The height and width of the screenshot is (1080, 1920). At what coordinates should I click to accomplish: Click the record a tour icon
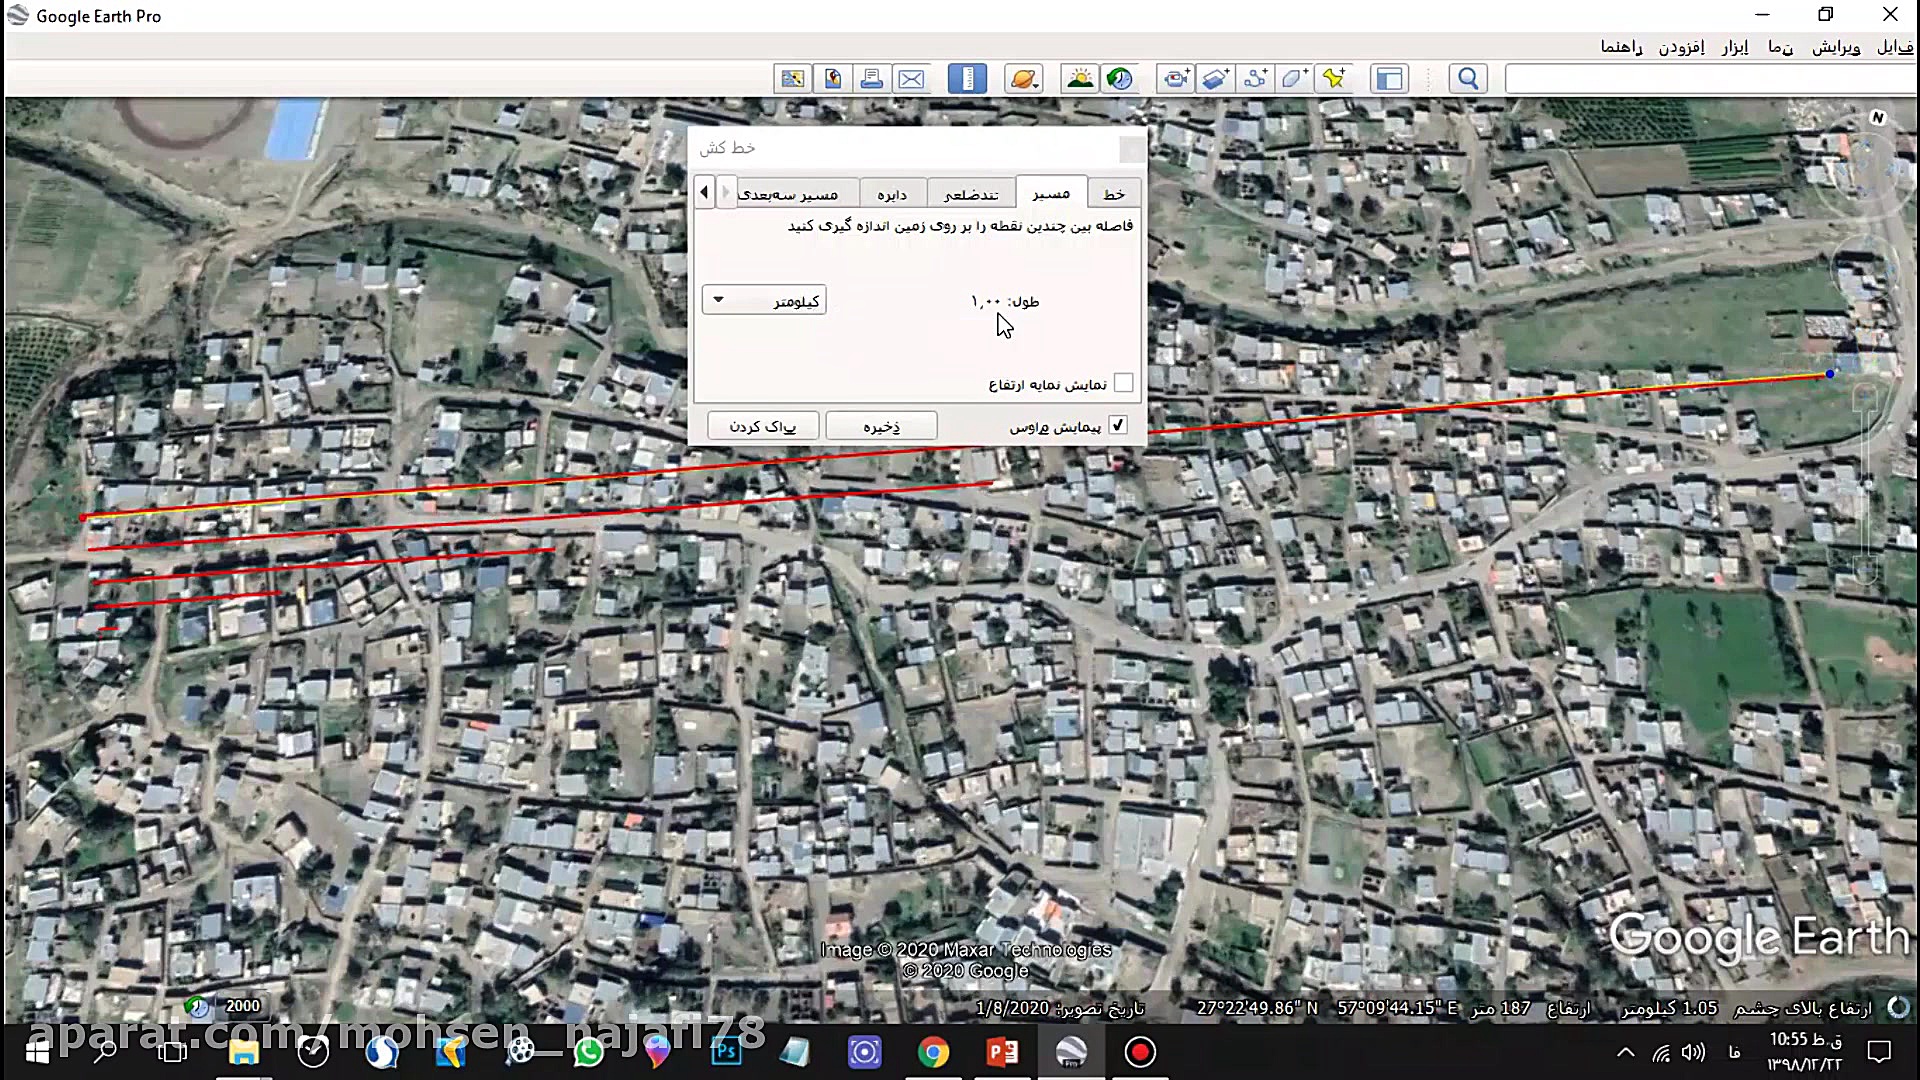(1176, 79)
